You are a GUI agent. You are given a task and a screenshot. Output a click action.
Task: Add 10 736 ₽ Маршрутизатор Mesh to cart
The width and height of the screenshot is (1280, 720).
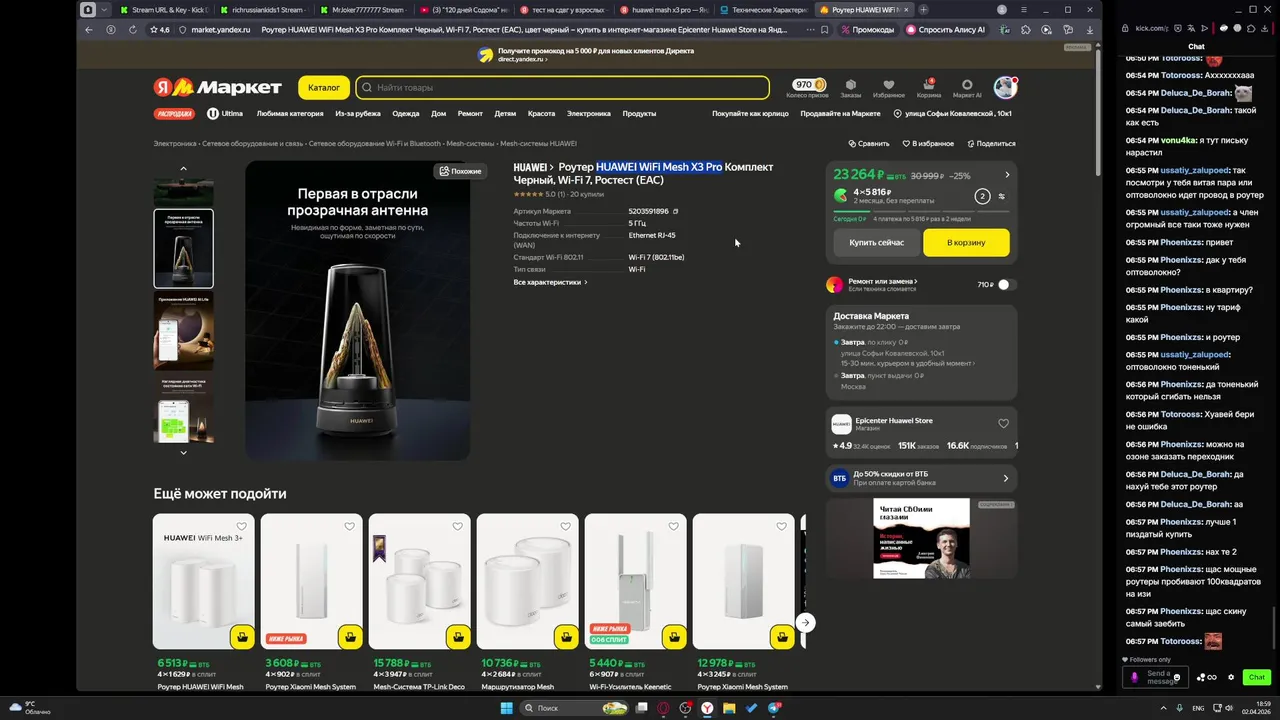click(565, 636)
